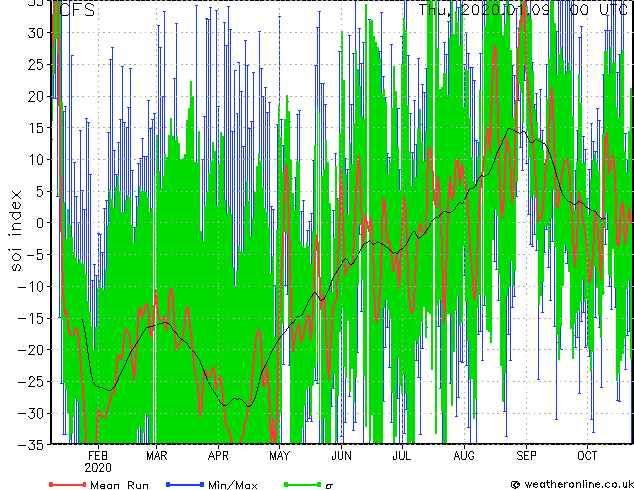Click the blue Min/Max legend line
Image resolution: width=634 pixels, height=490 pixels.
[x=185, y=484]
